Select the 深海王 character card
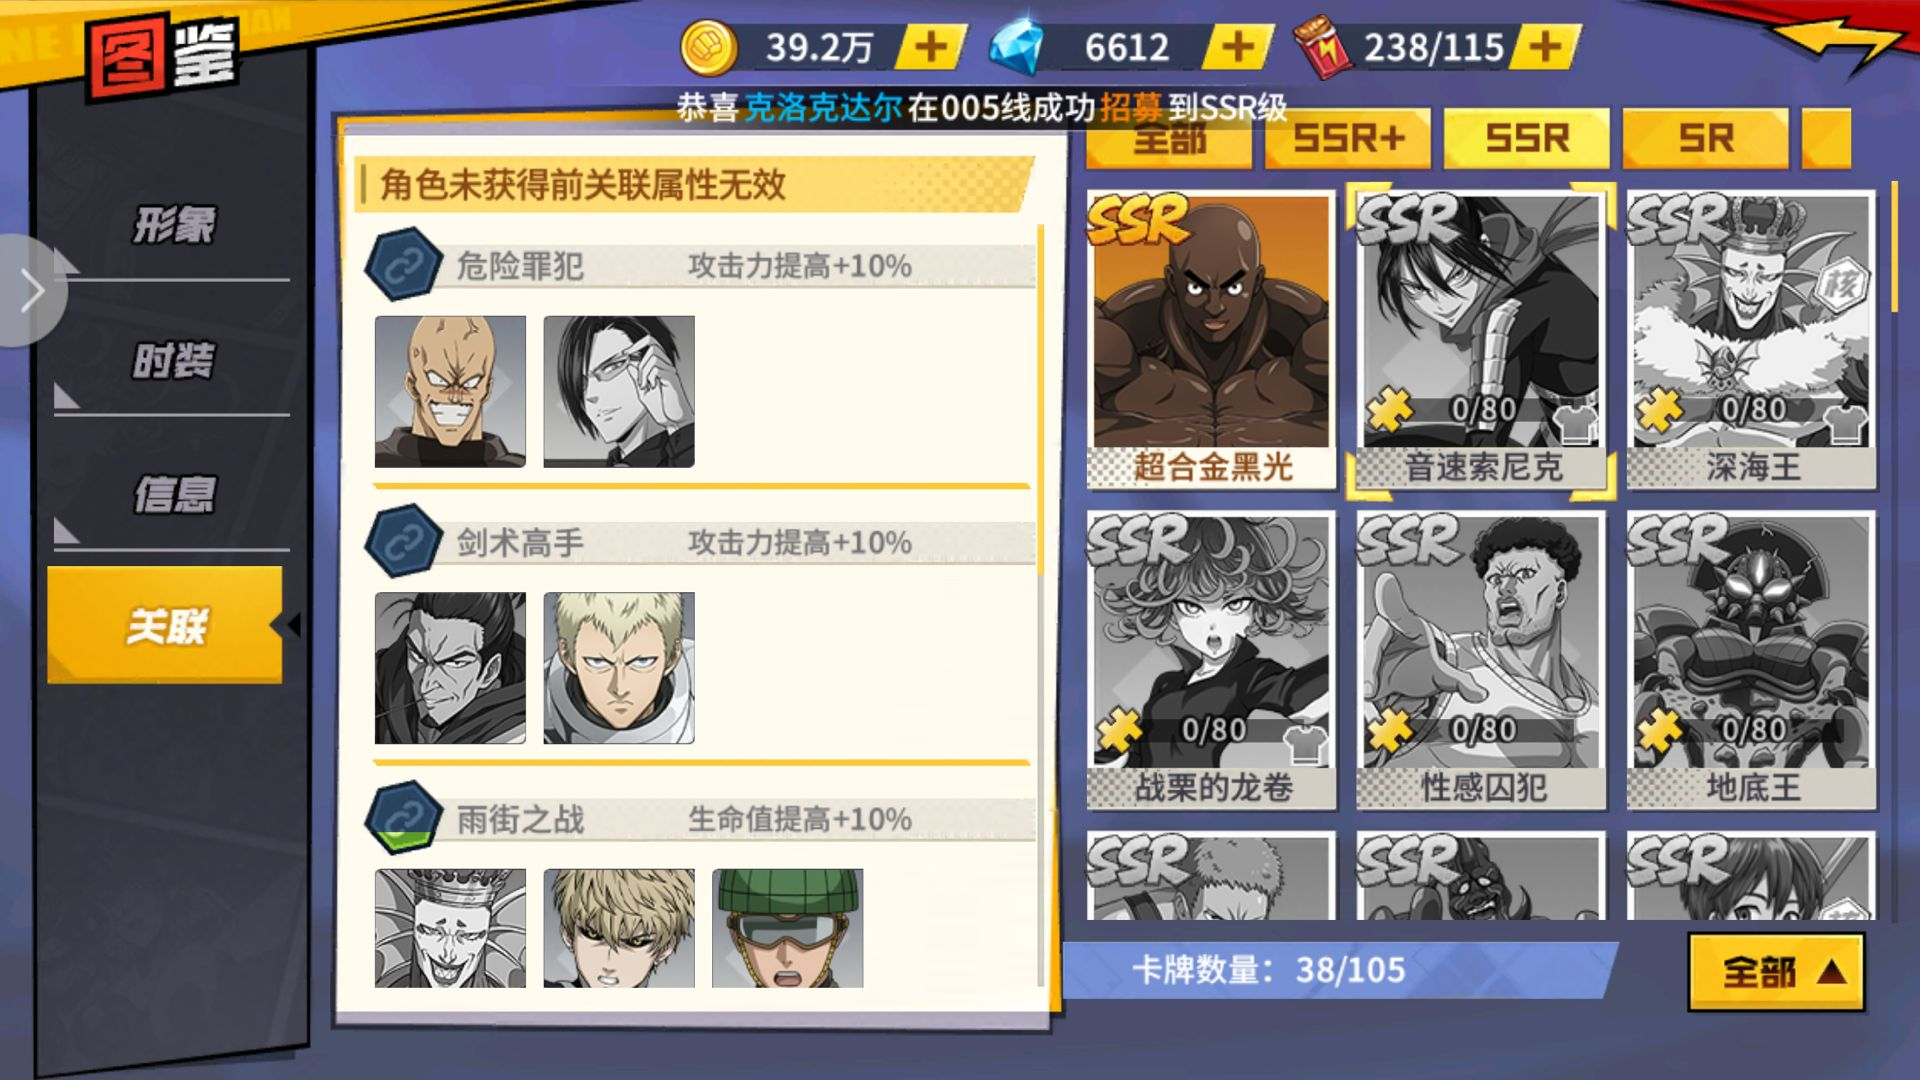This screenshot has width=1920, height=1080. coord(1751,340)
